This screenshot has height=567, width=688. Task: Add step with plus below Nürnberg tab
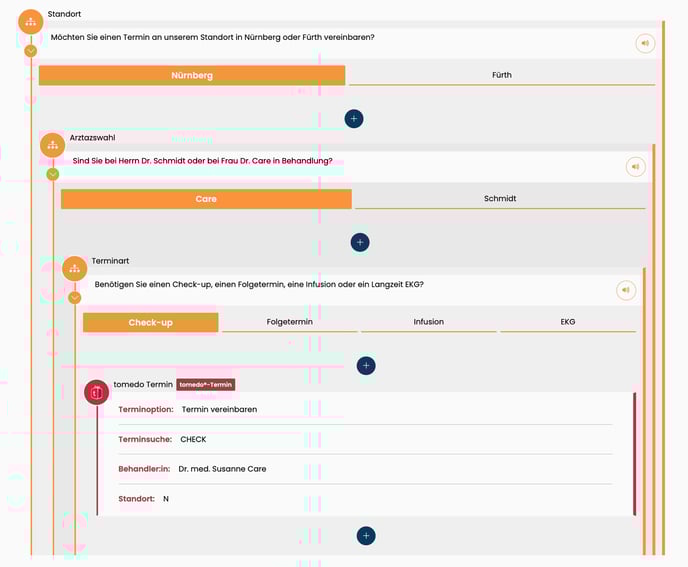pyautogui.click(x=353, y=118)
